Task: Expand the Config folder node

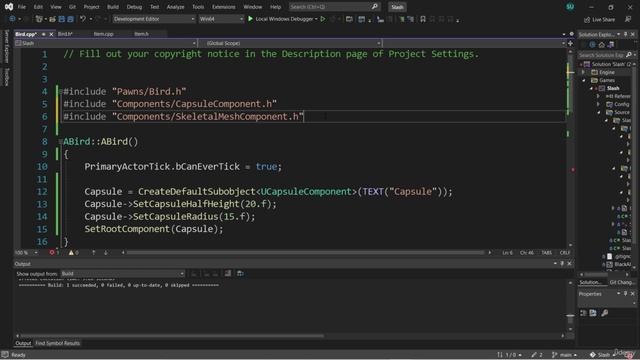Action: (598, 104)
